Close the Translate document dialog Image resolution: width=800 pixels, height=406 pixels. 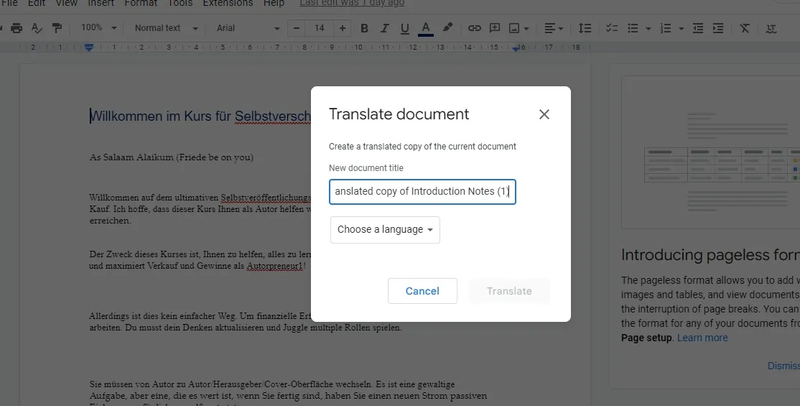(x=544, y=114)
